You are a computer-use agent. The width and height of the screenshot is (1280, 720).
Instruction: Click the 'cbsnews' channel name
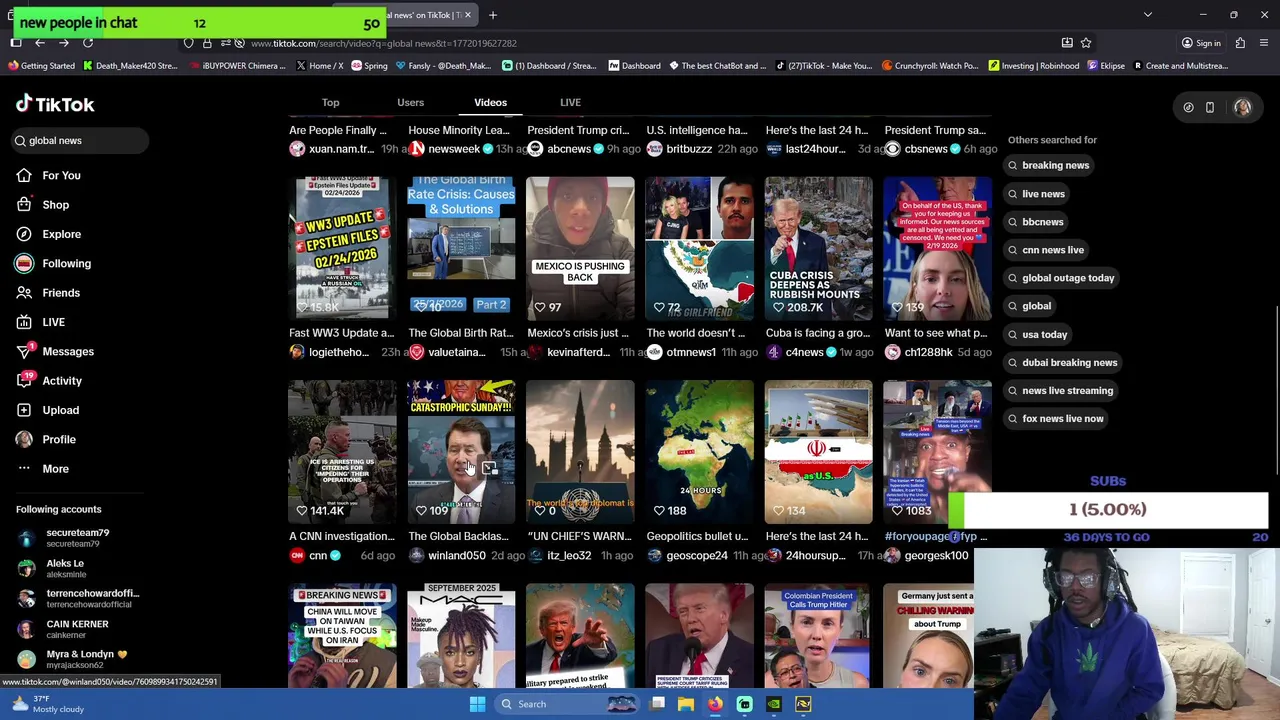coord(925,149)
